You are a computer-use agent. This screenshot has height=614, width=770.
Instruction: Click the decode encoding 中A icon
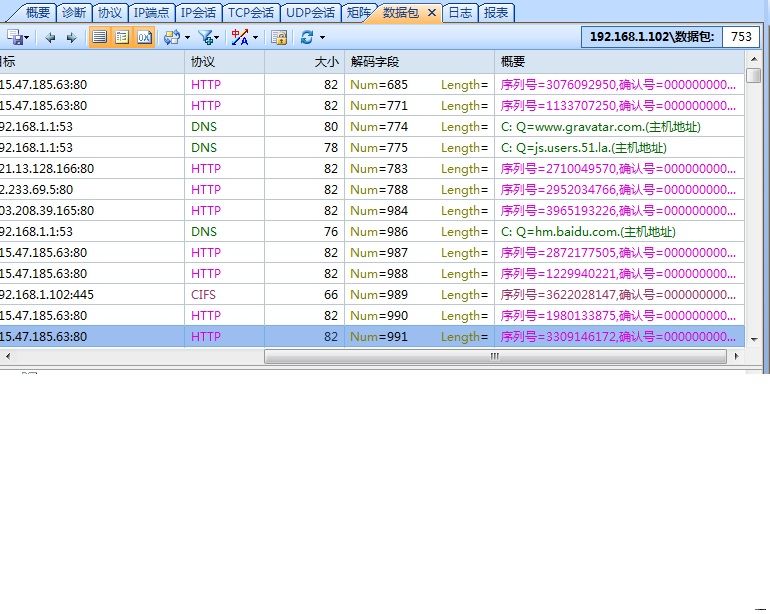coord(240,37)
